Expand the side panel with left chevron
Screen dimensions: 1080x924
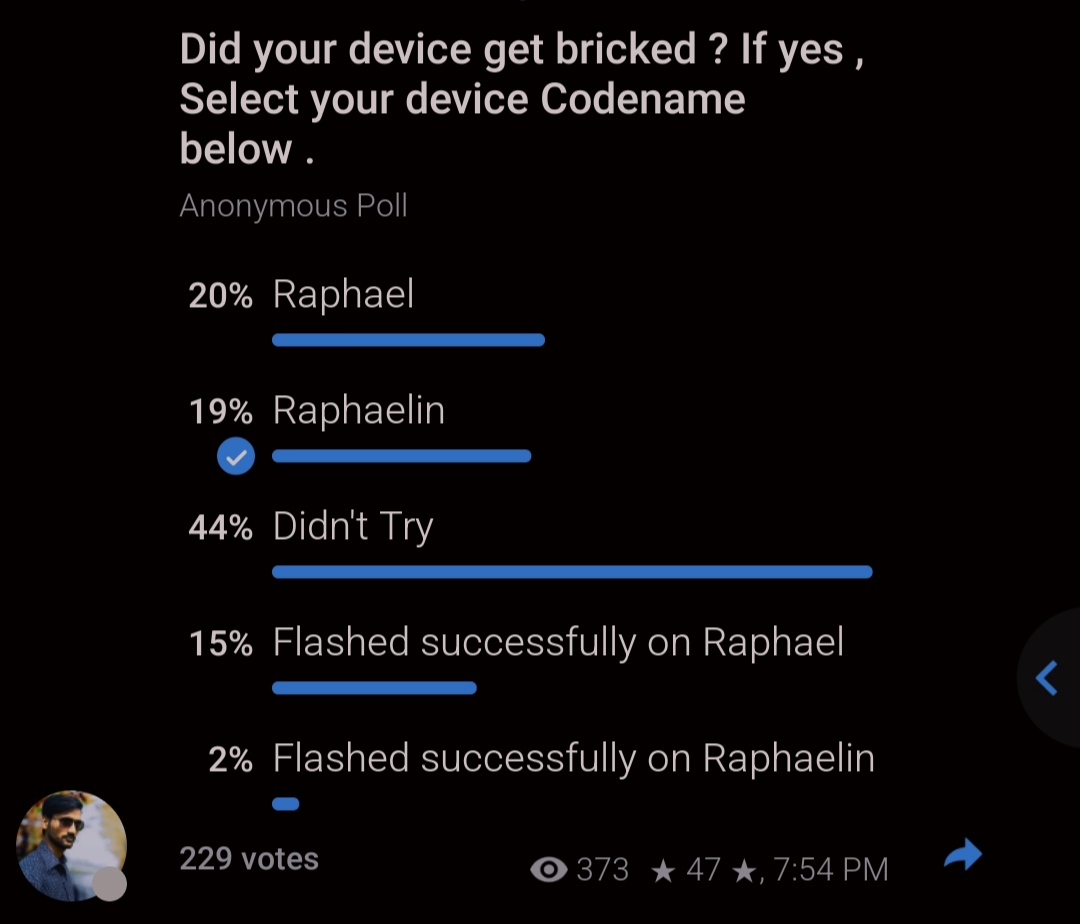[1046, 678]
